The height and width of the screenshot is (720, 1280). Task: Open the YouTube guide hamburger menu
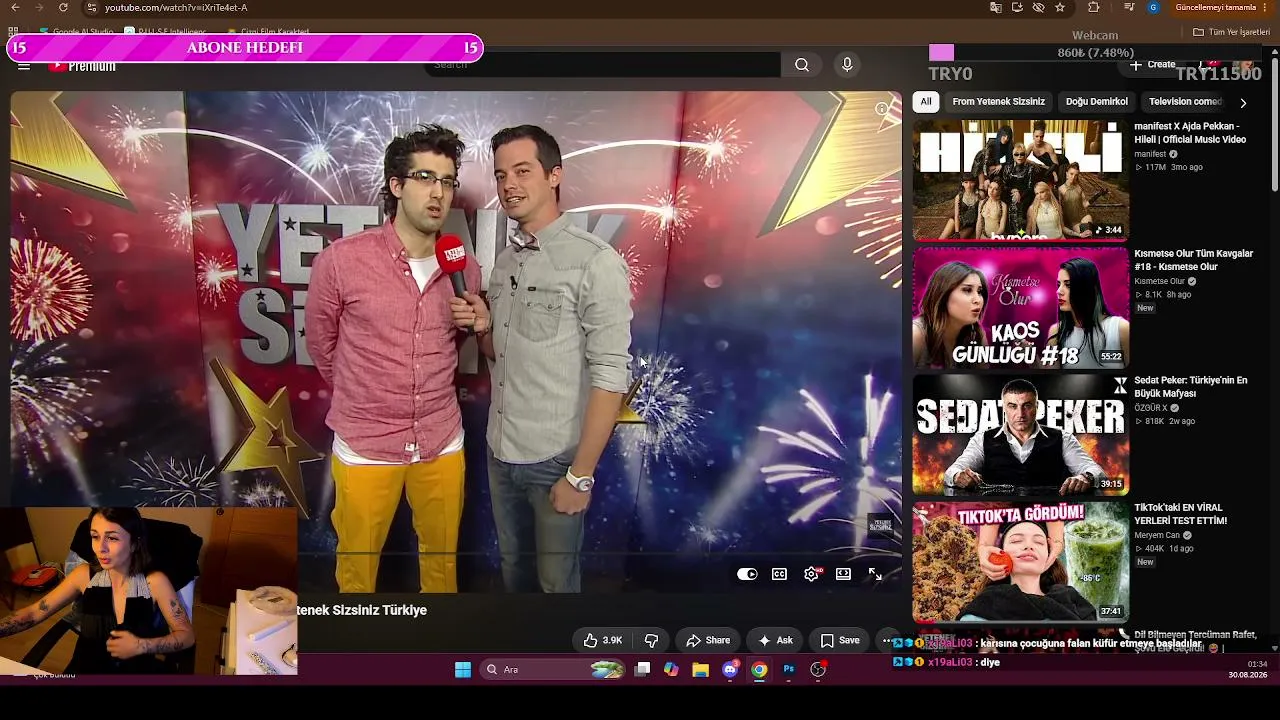24,66
